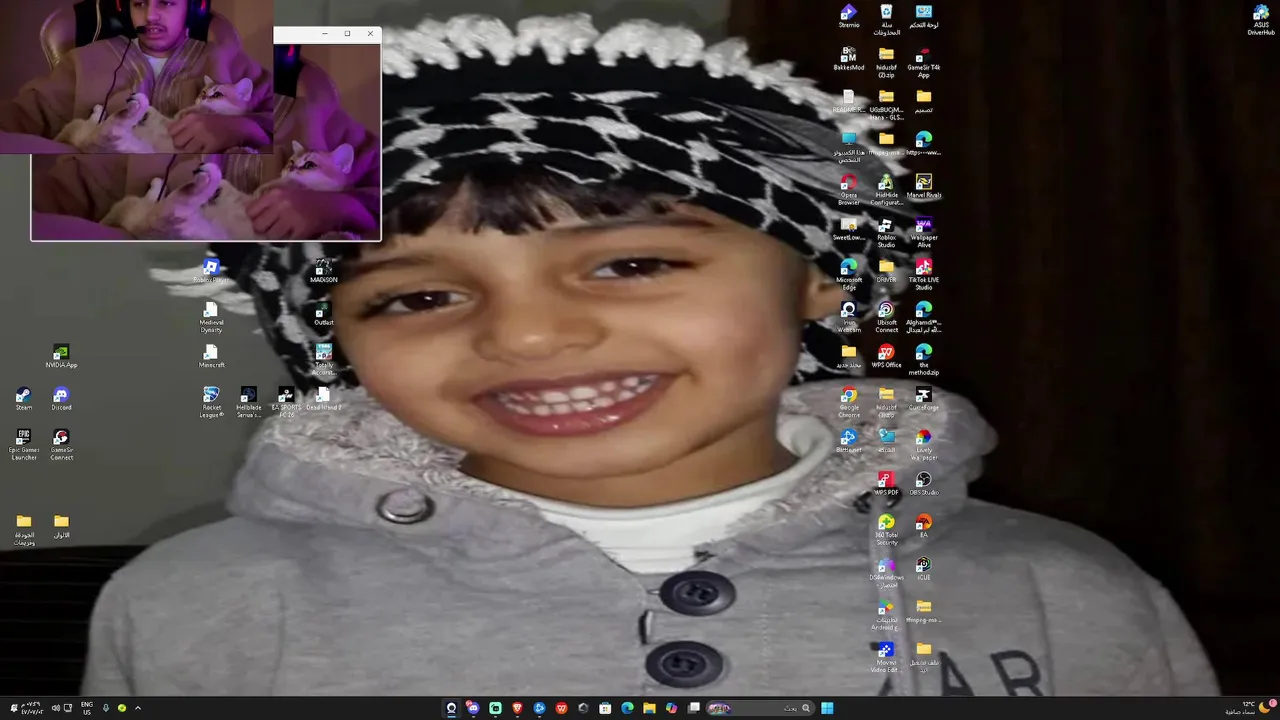Open Roblox Studio shortcut

pos(886,232)
